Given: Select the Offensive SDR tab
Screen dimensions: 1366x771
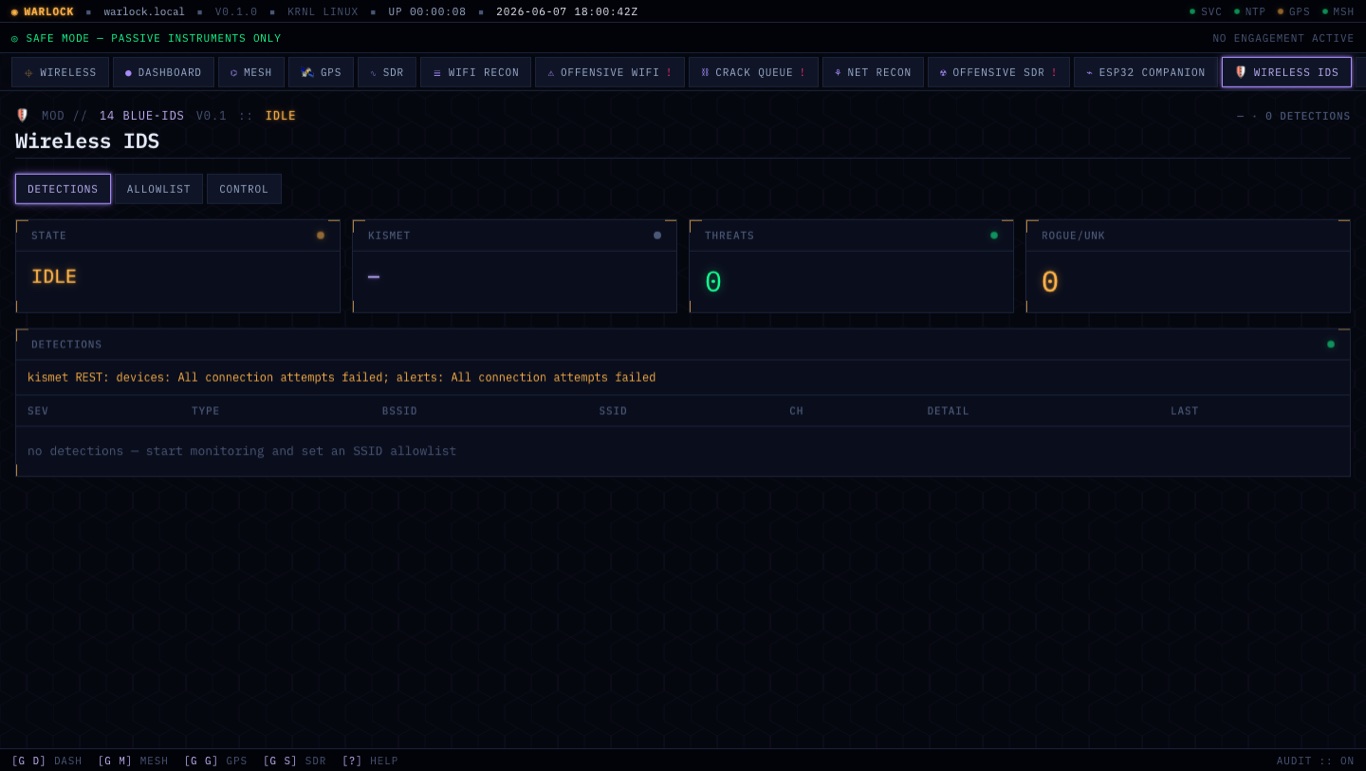Looking at the screenshot, I should point(999,72).
